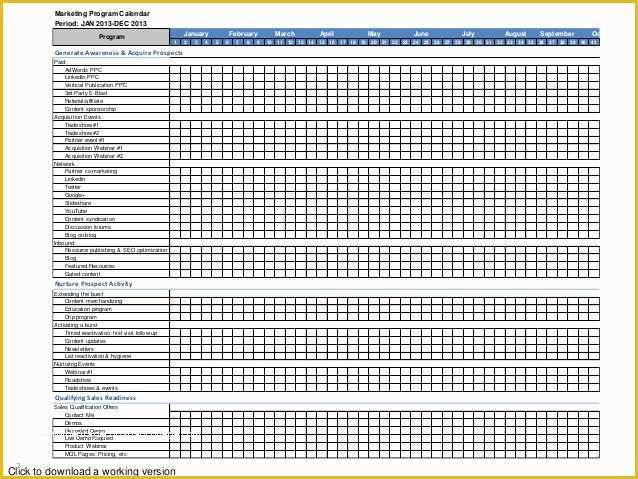Select the Qualifying Sales Readiness heading
The width and height of the screenshot is (638, 479).
click(x=95, y=398)
